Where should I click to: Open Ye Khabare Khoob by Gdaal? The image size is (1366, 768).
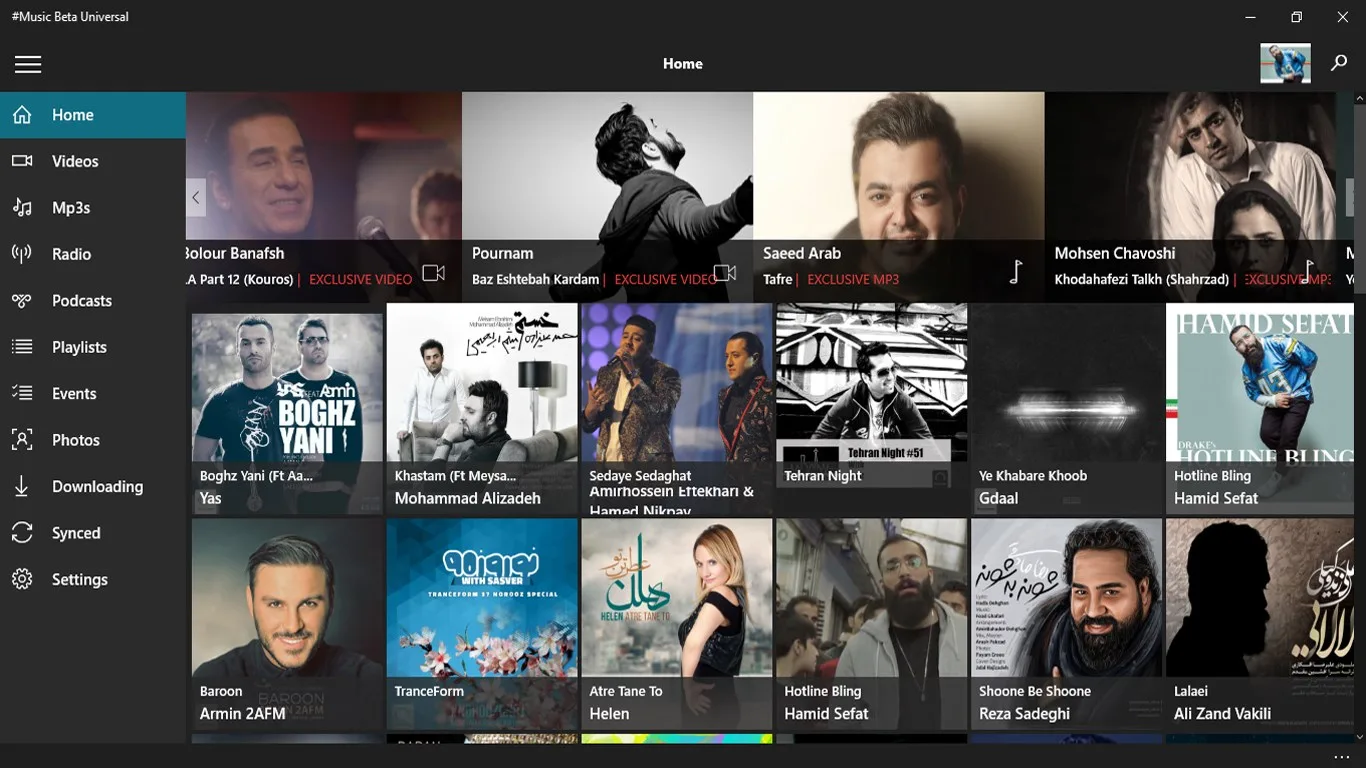[1067, 409]
